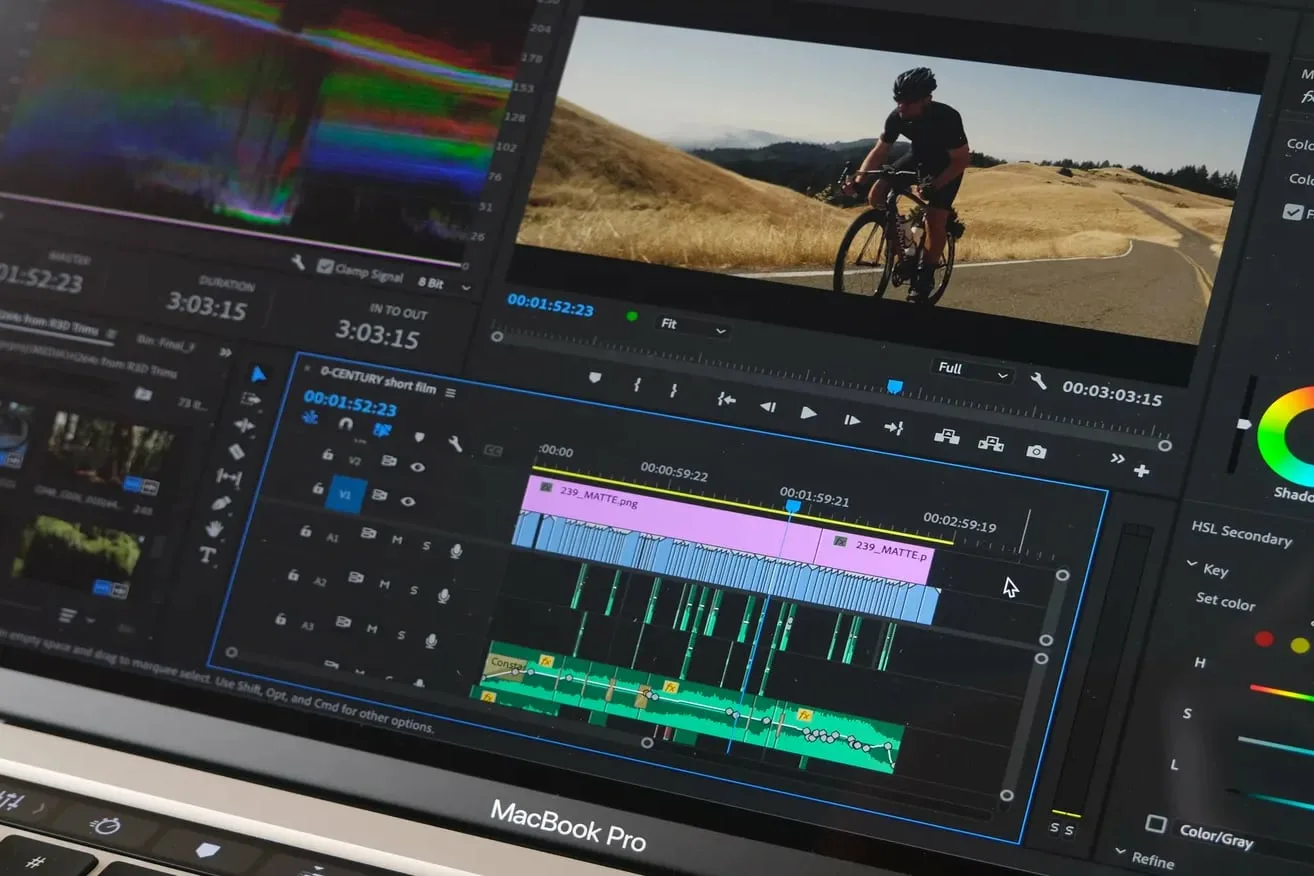The width and height of the screenshot is (1314, 876).
Task: Mute audio track A1
Action: pos(396,541)
